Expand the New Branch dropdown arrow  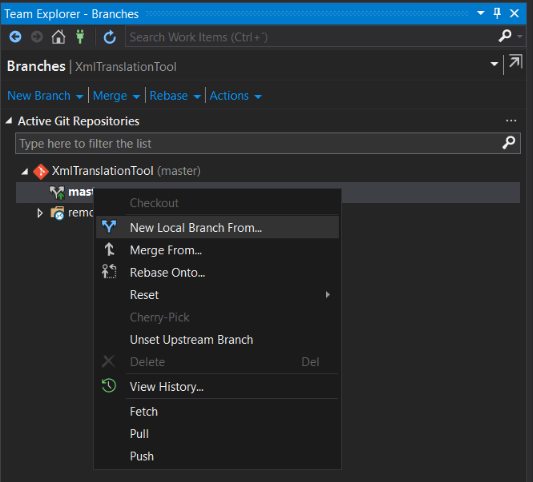[x=79, y=97]
